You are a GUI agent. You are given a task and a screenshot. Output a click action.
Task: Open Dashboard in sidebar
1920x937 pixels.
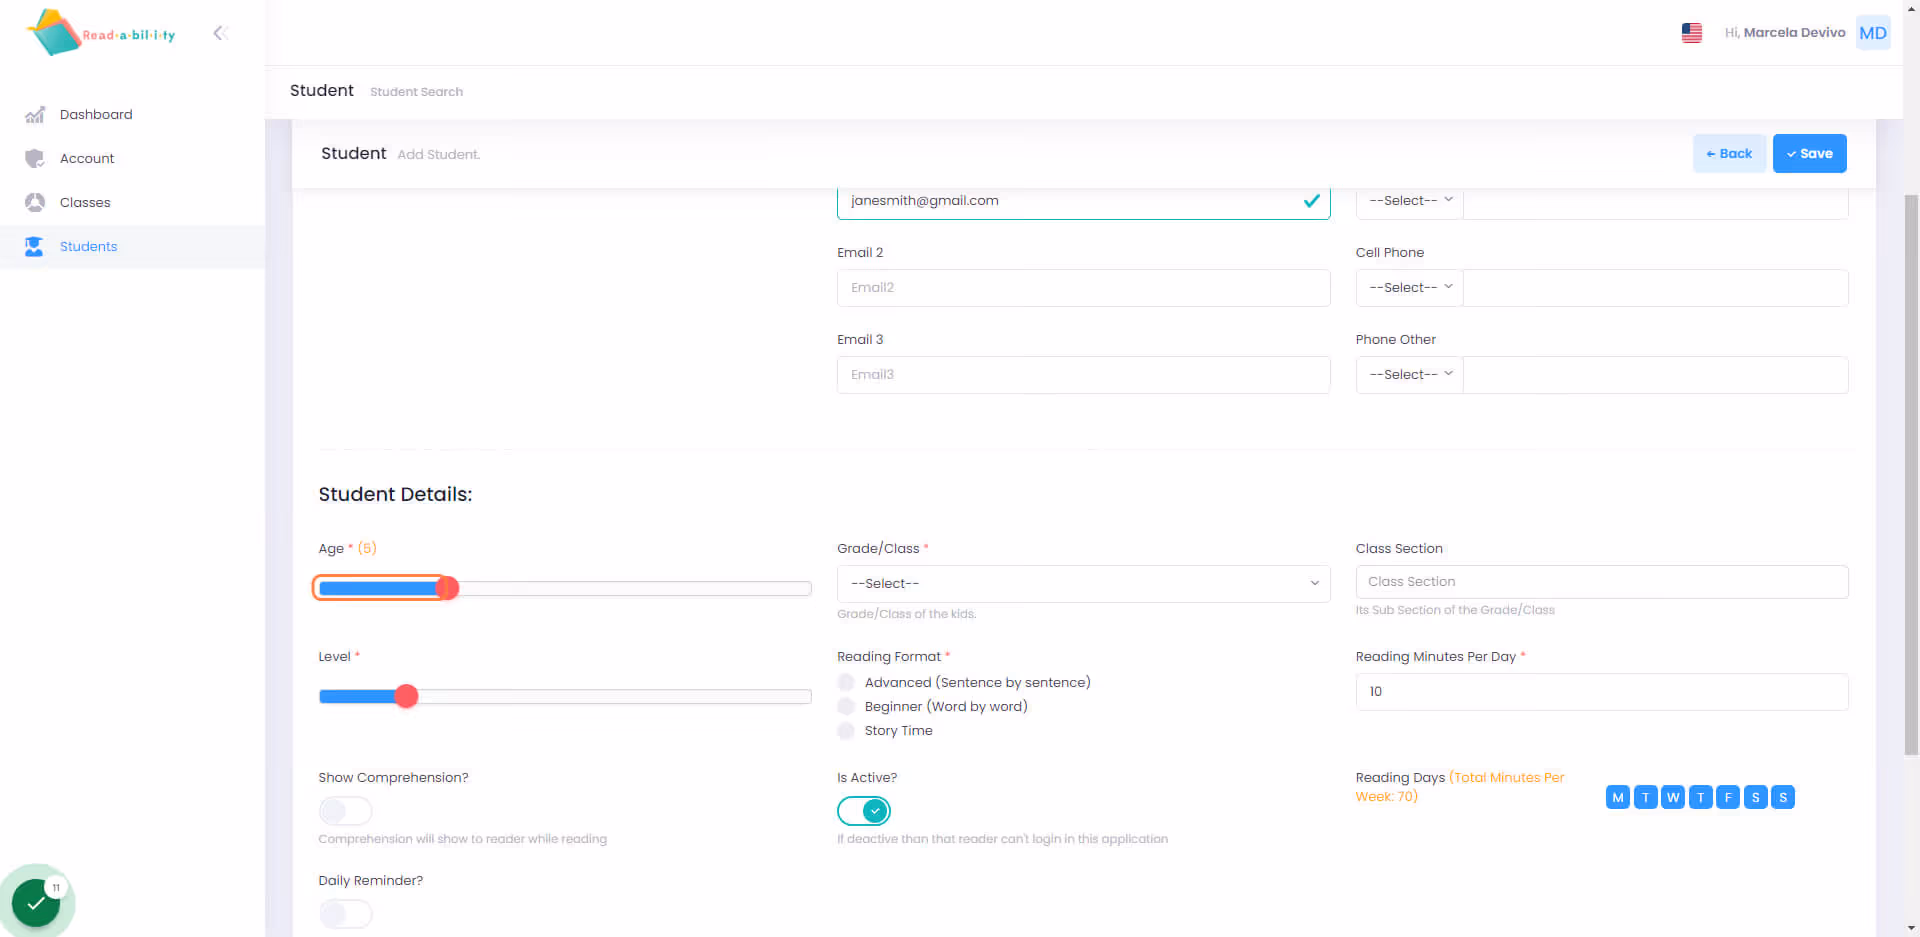(x=96, y=114)
